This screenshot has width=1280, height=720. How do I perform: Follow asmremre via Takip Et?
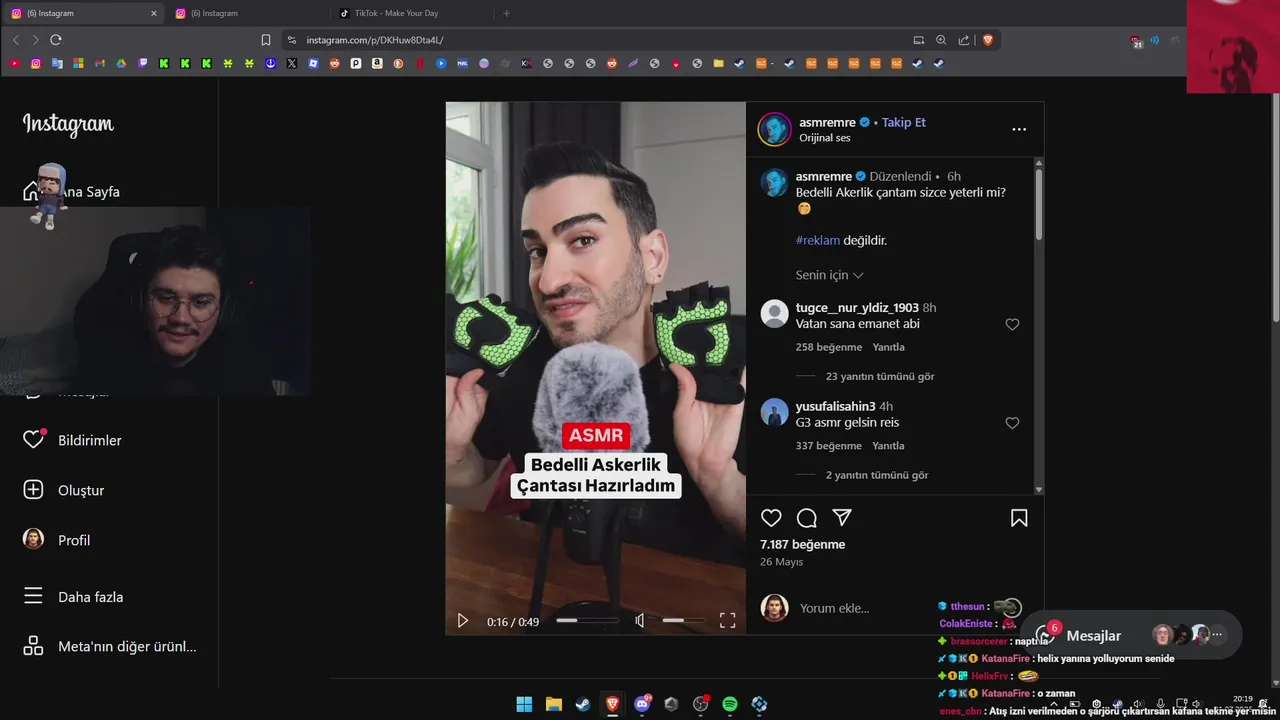904,122
